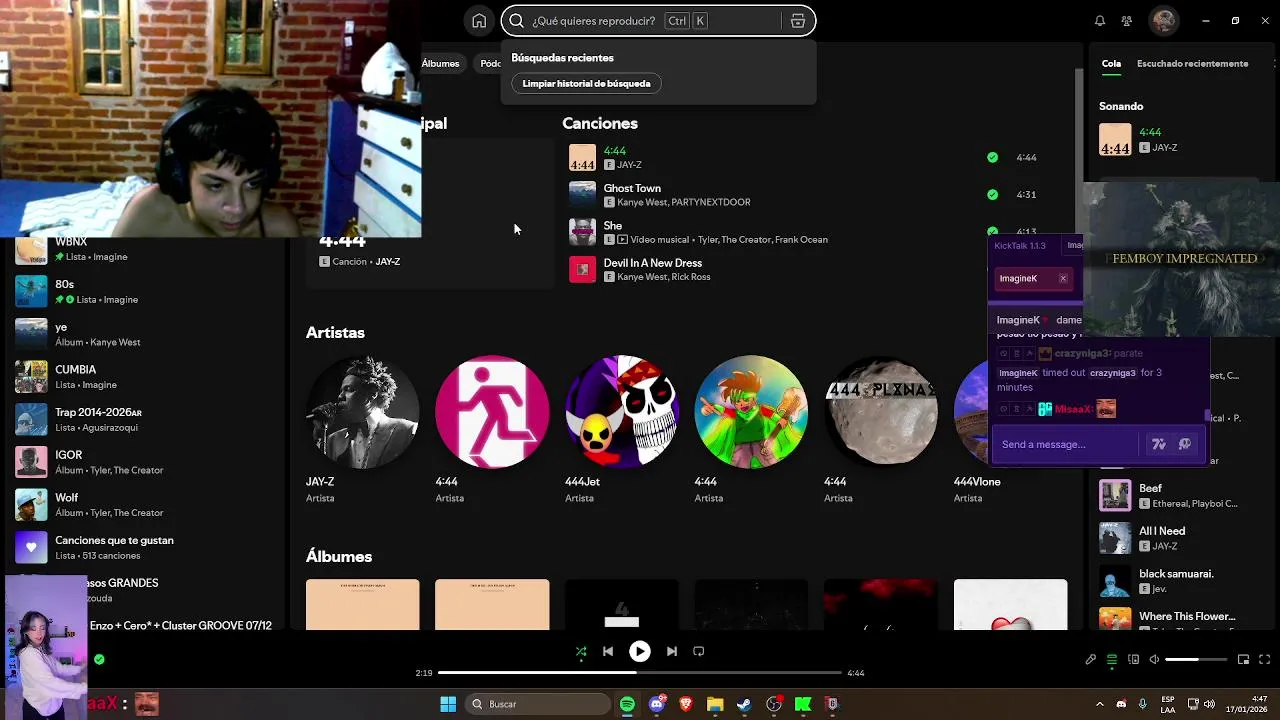1280x720 pixels.
Task: Click Limpiar historial de búsqueda
Action: [x=586, y=83]
